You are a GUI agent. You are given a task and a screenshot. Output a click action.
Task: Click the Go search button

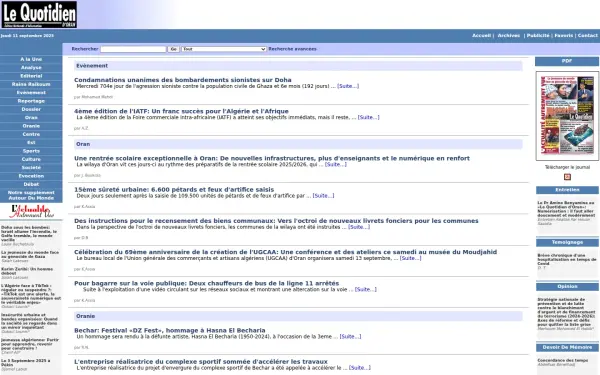173,49
